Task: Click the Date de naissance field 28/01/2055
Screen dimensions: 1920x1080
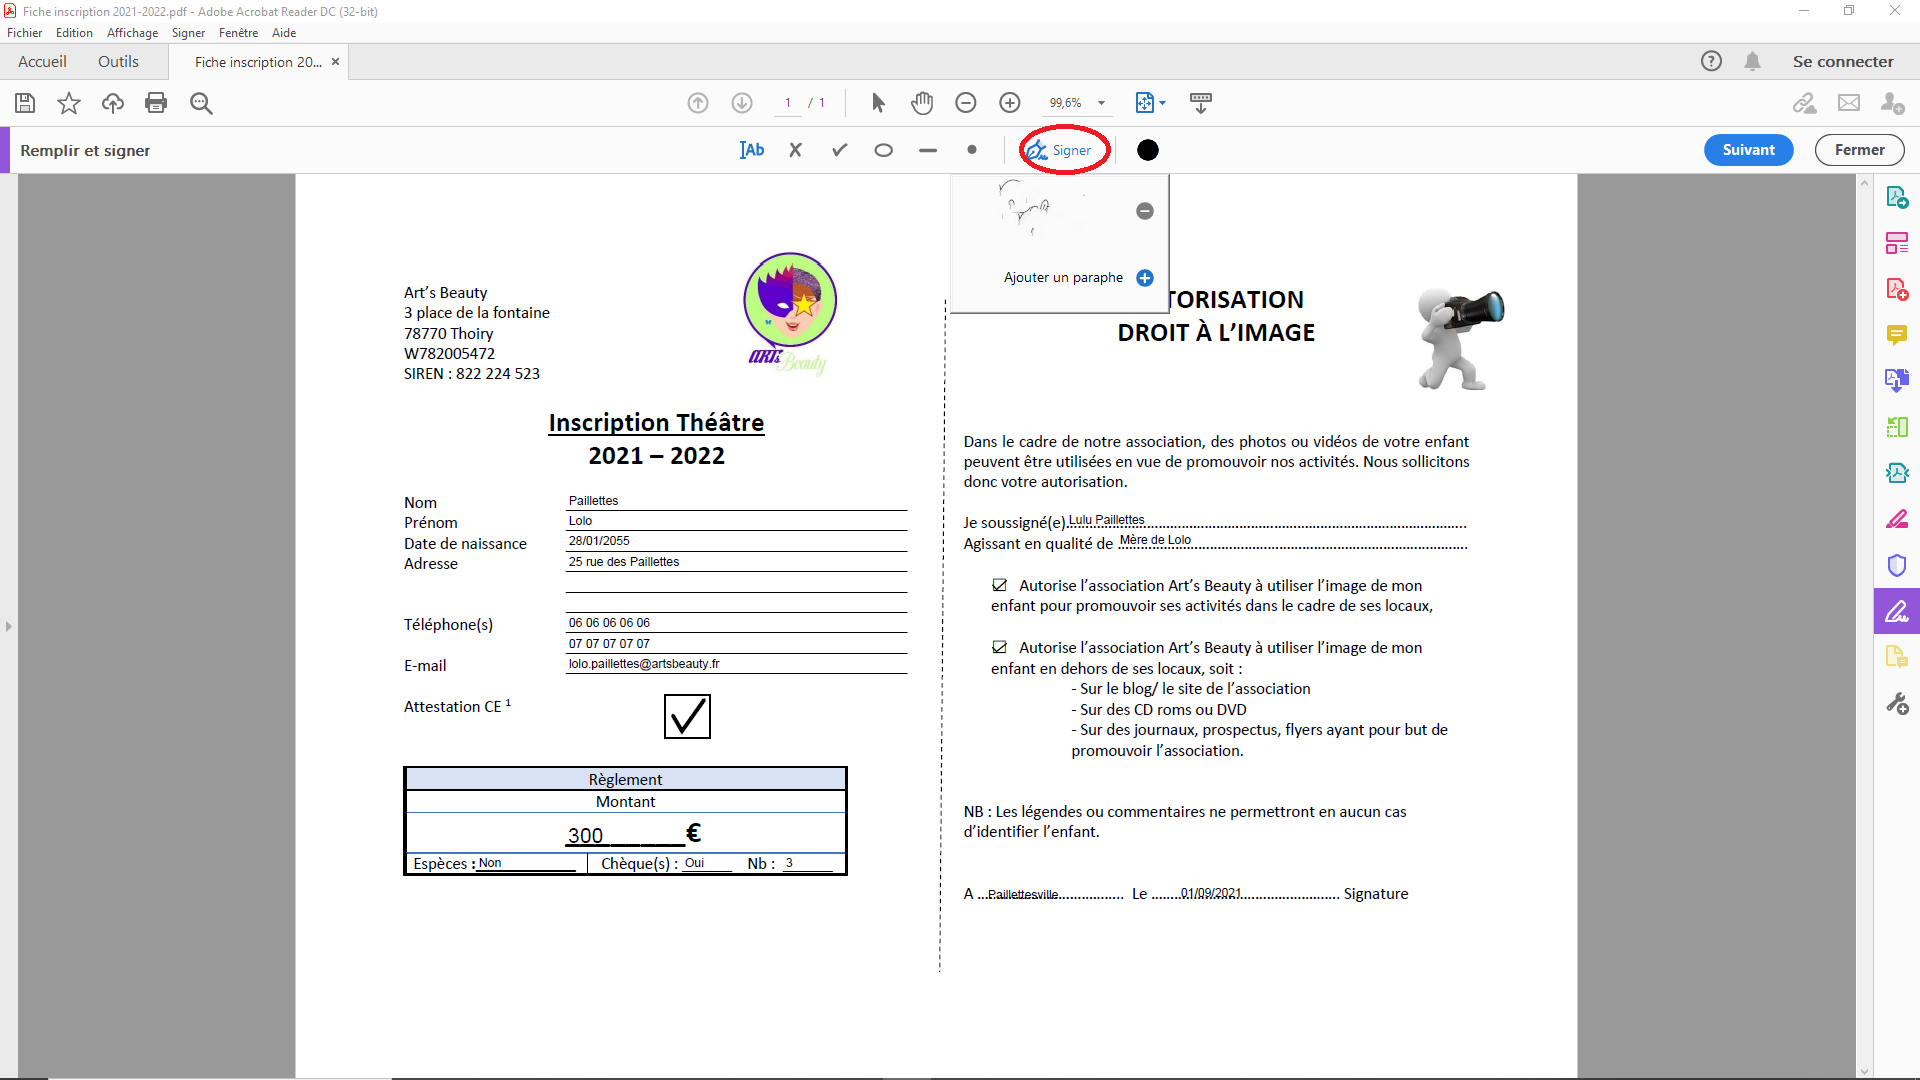Action: coord(736,541)
